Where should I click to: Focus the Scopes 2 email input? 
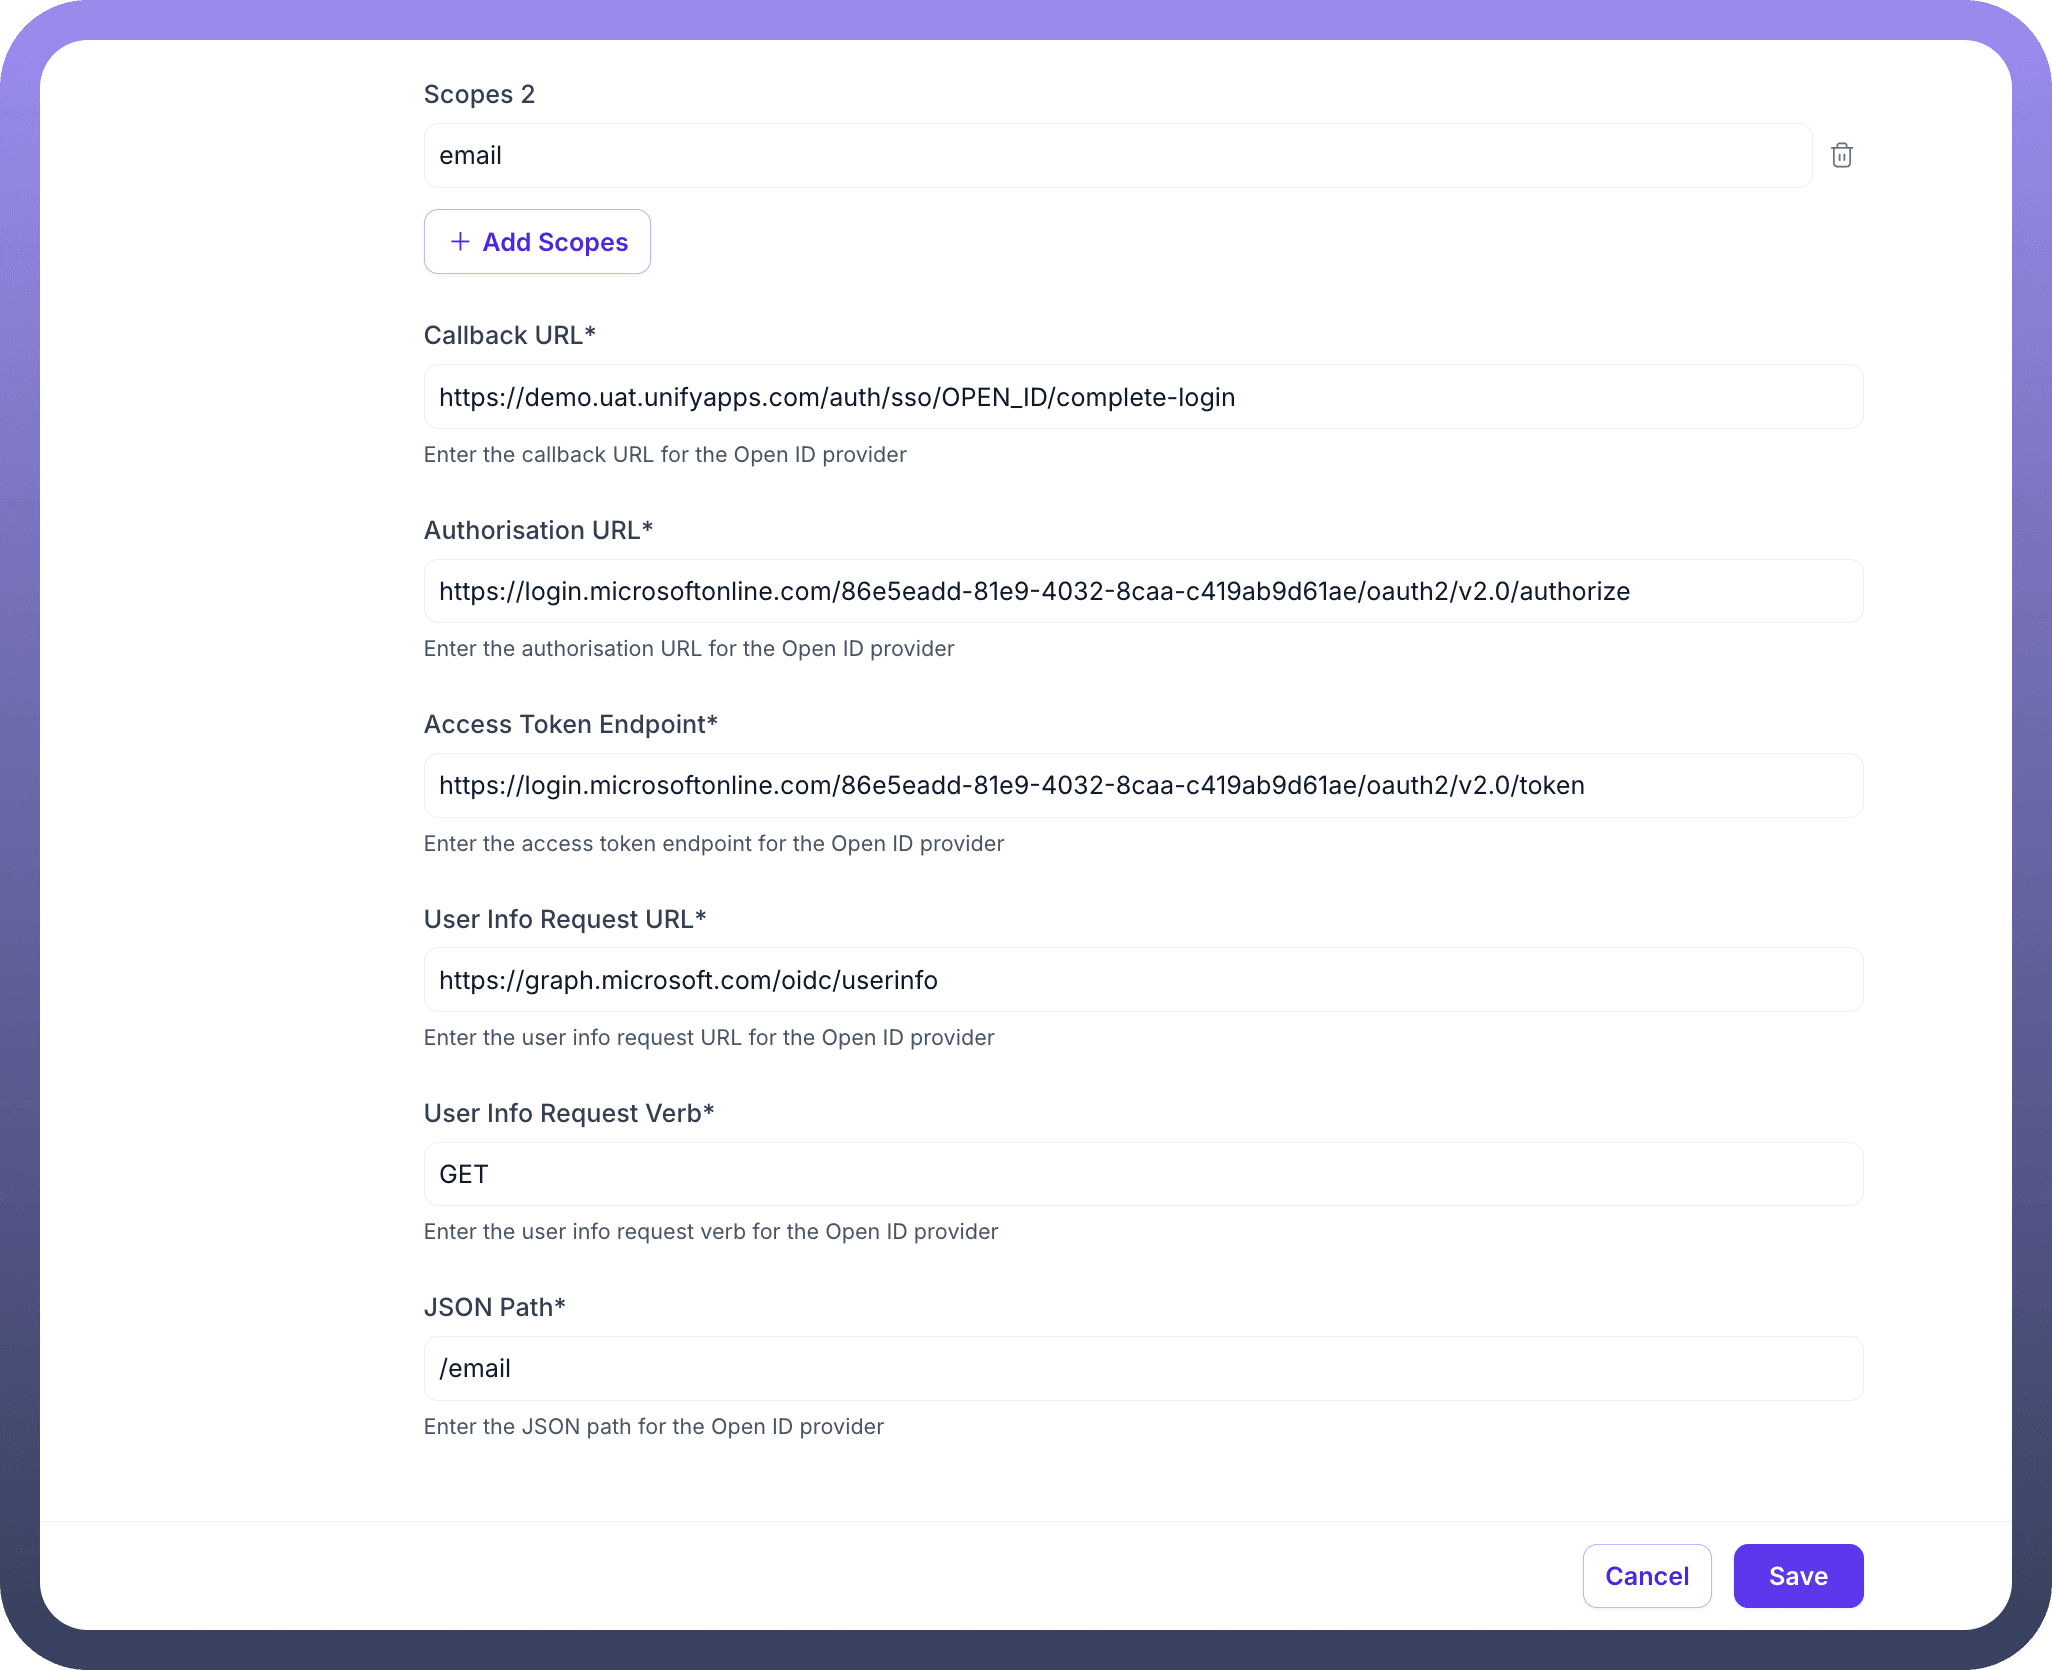[x=1117, y=156]
